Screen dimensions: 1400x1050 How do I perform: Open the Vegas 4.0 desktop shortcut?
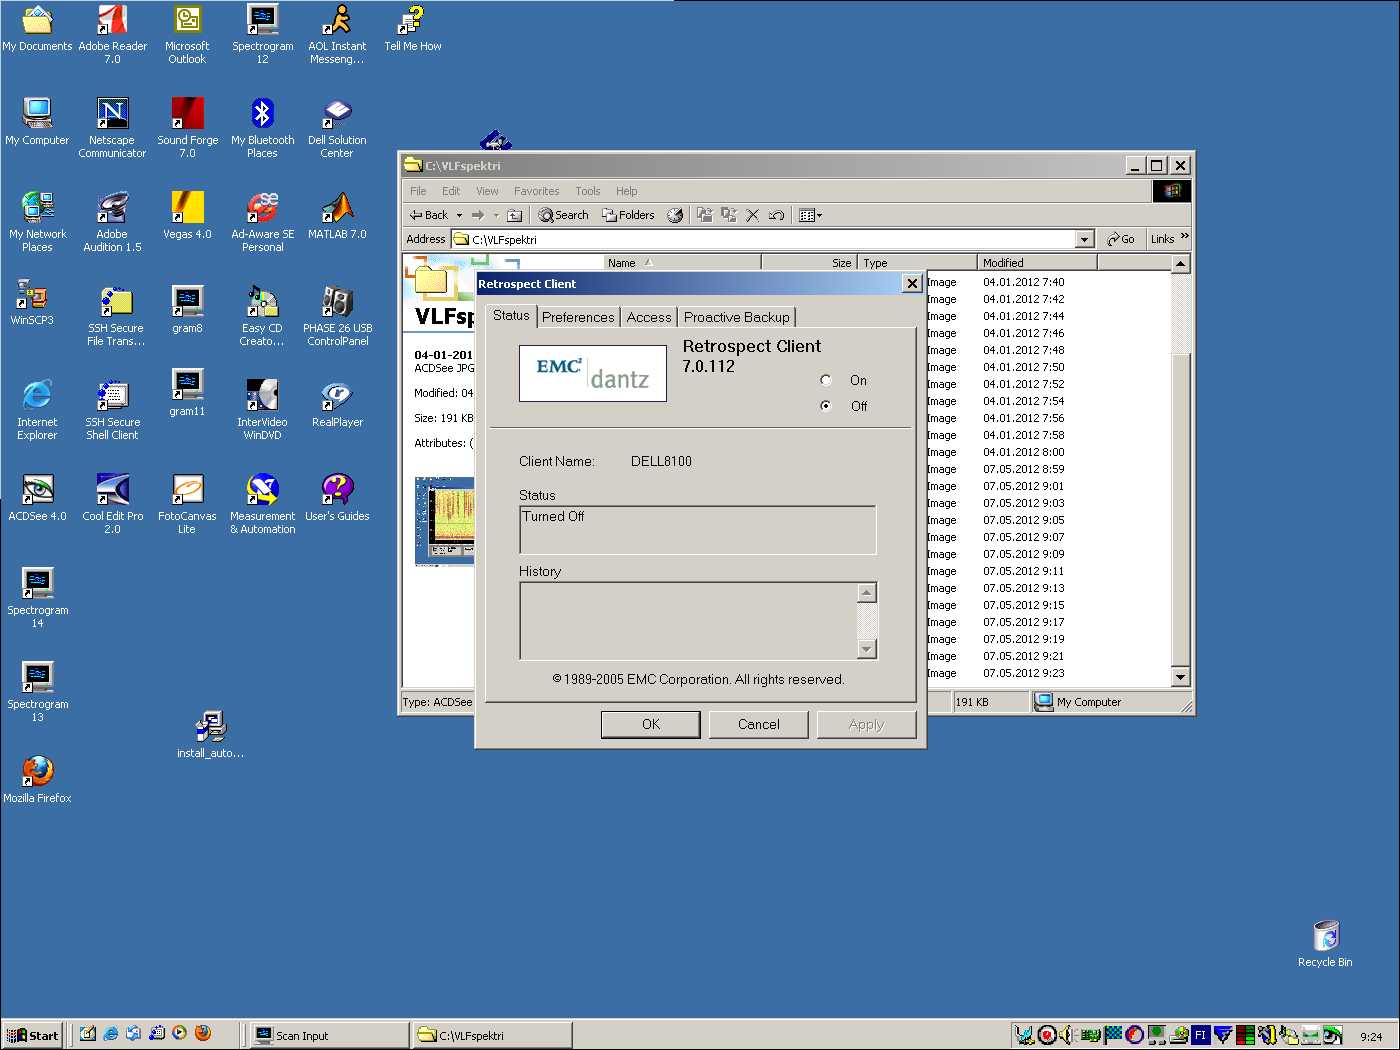coord(187,216)
